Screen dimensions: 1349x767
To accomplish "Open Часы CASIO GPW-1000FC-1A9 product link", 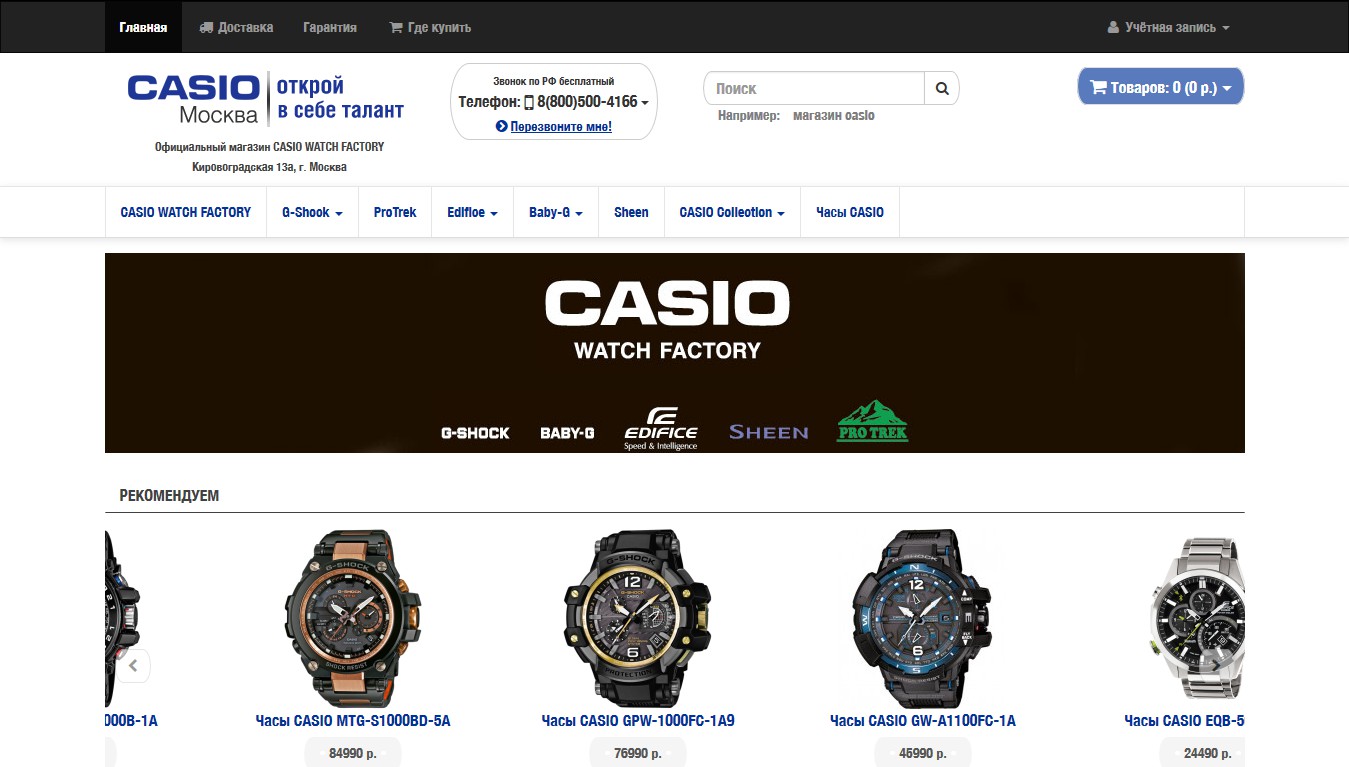I will coord(638,720).
